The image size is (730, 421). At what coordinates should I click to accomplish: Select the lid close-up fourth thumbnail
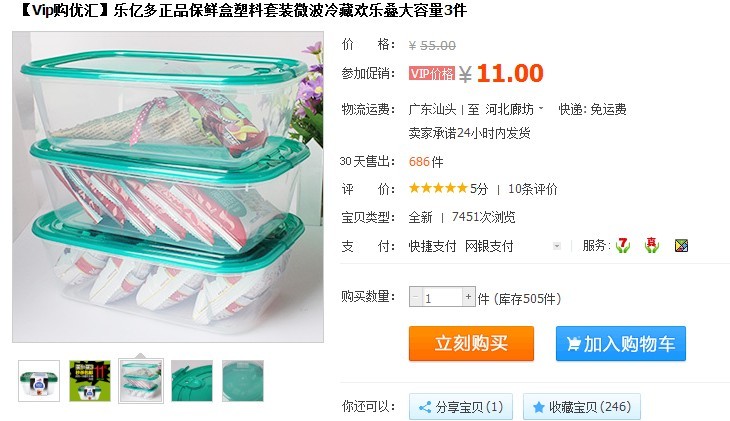[192, 380]
